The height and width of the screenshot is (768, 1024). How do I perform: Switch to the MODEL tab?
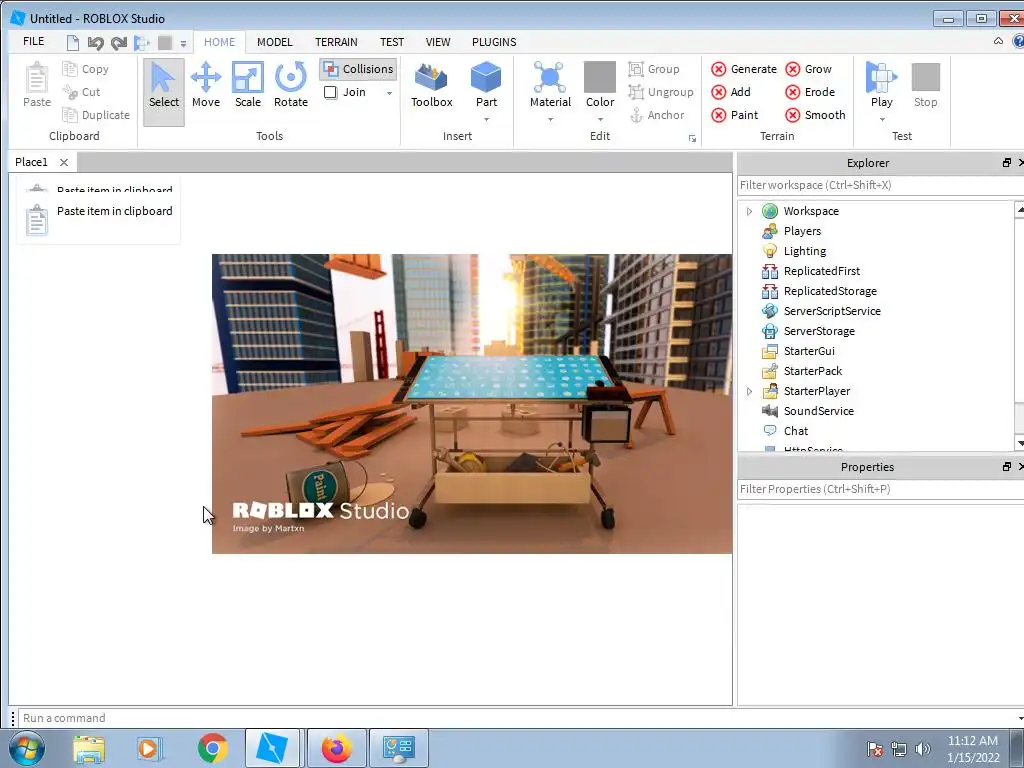[x=274, y=42]
